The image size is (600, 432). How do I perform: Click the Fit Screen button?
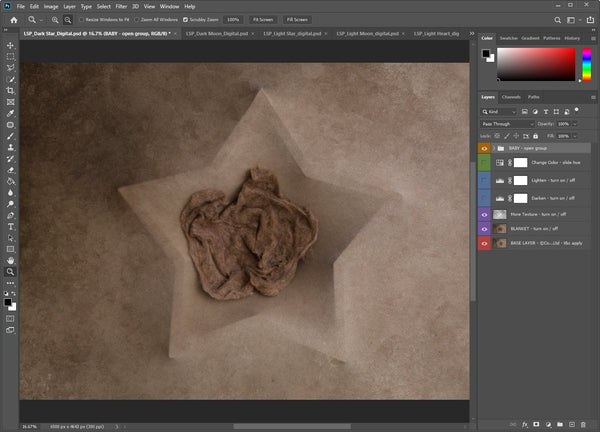tap(263, 19)
